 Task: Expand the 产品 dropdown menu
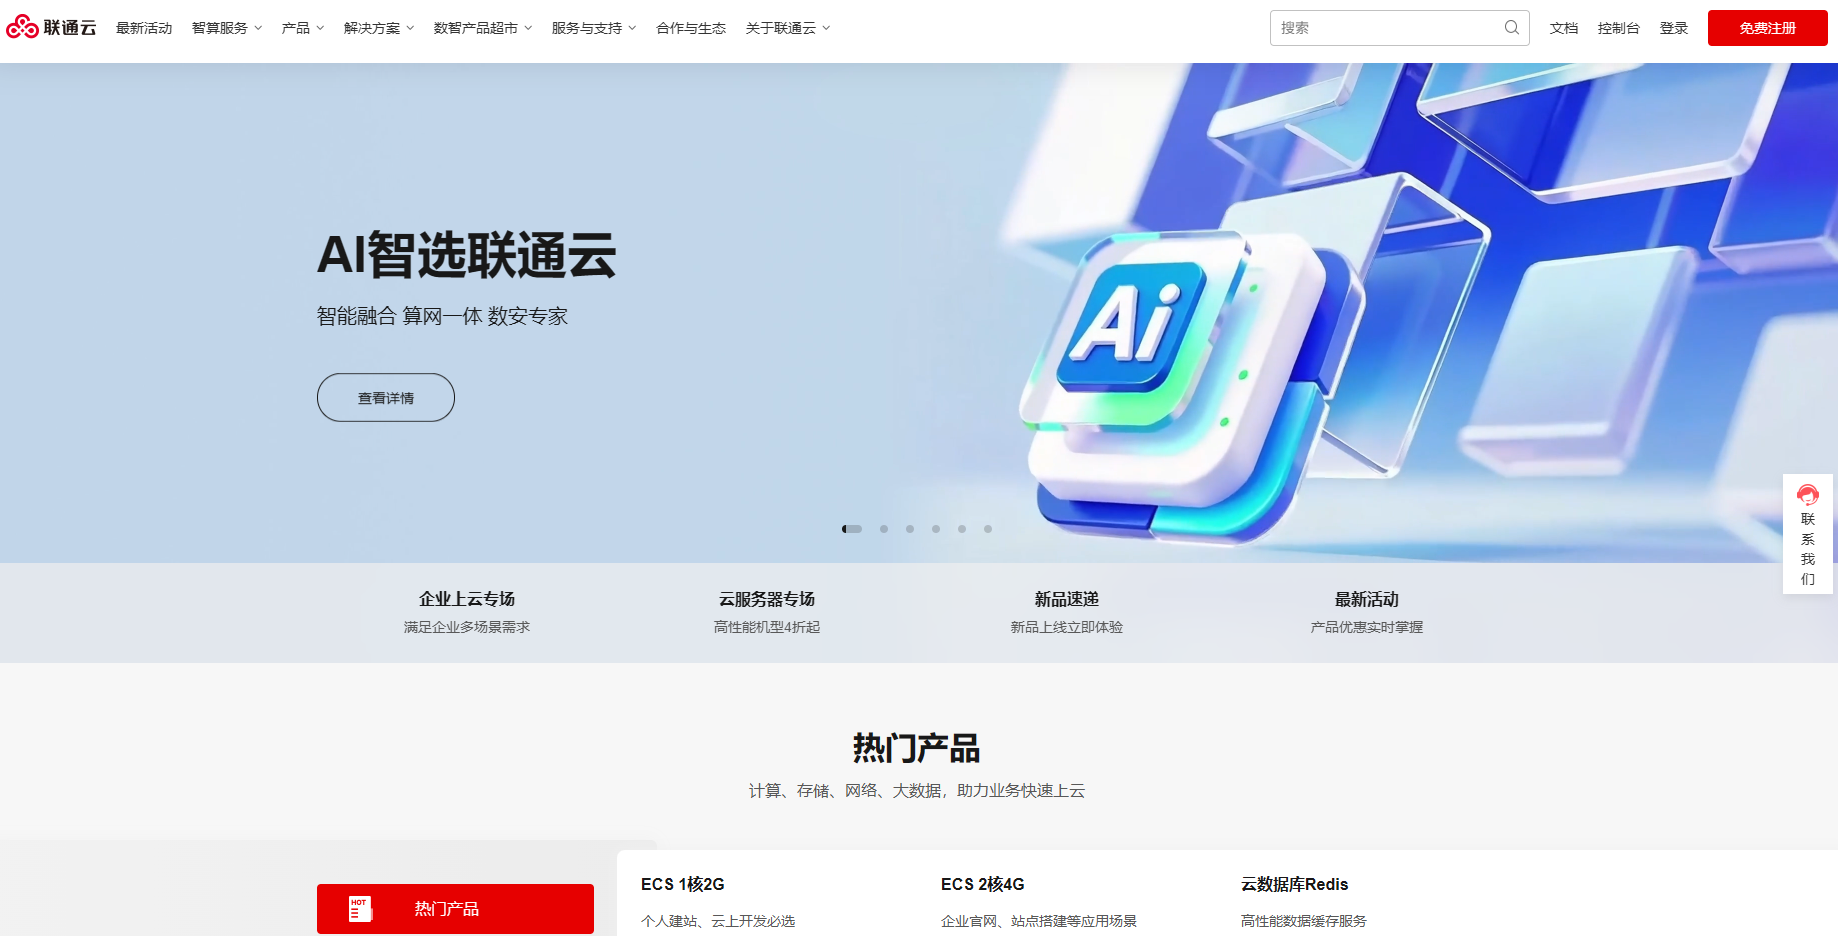(303, 28)
